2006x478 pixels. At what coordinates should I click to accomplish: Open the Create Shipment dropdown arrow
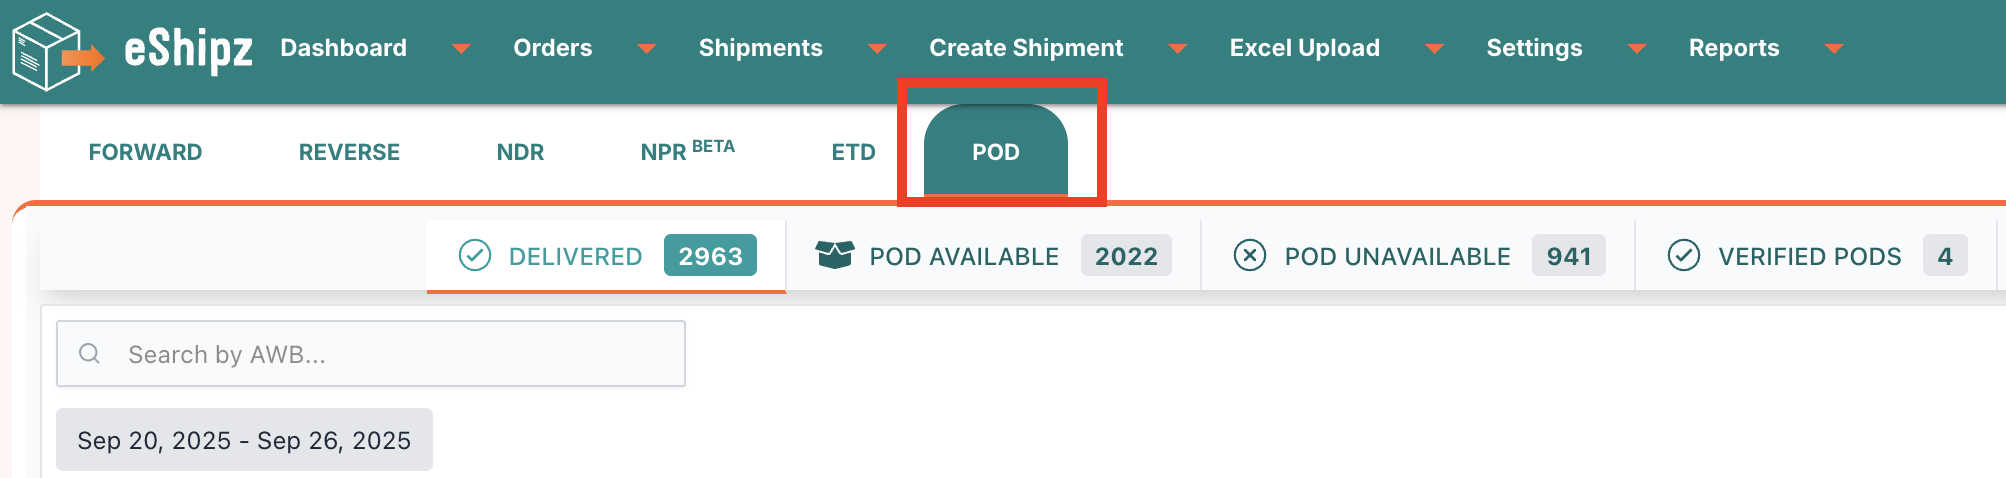pos(1178,49)
